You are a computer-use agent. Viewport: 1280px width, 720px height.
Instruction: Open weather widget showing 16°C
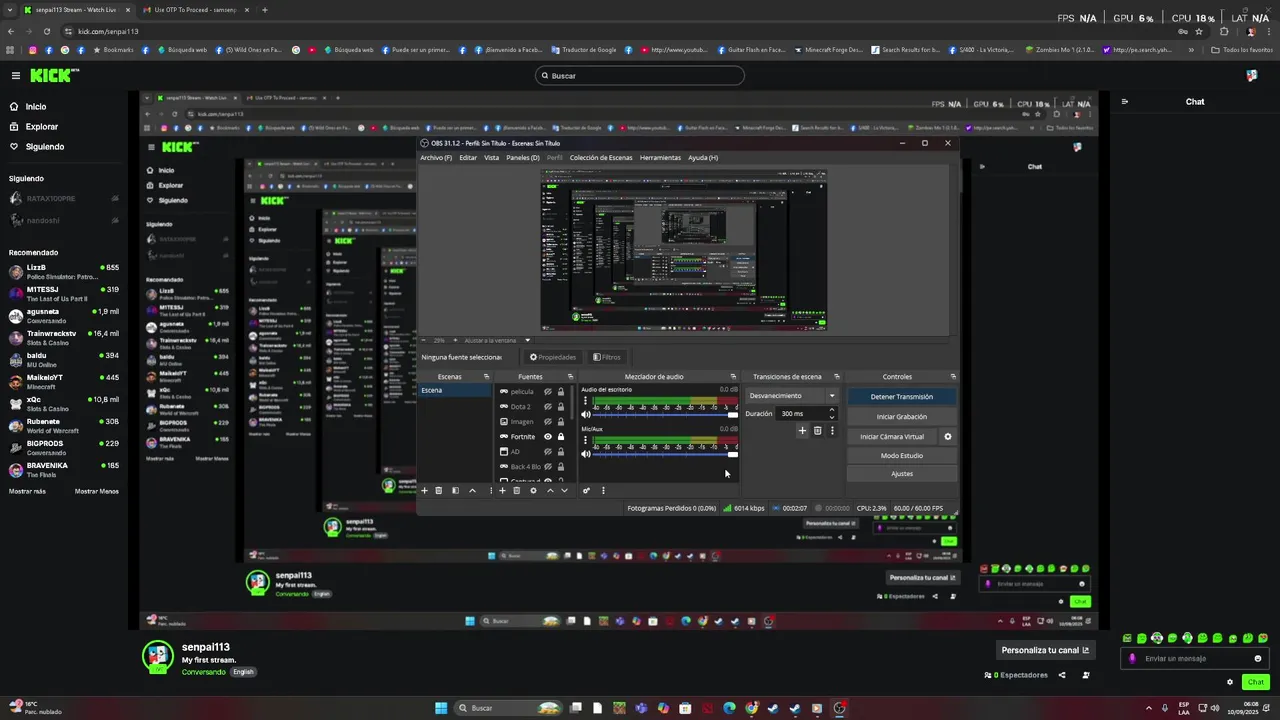tap(36, 708)
